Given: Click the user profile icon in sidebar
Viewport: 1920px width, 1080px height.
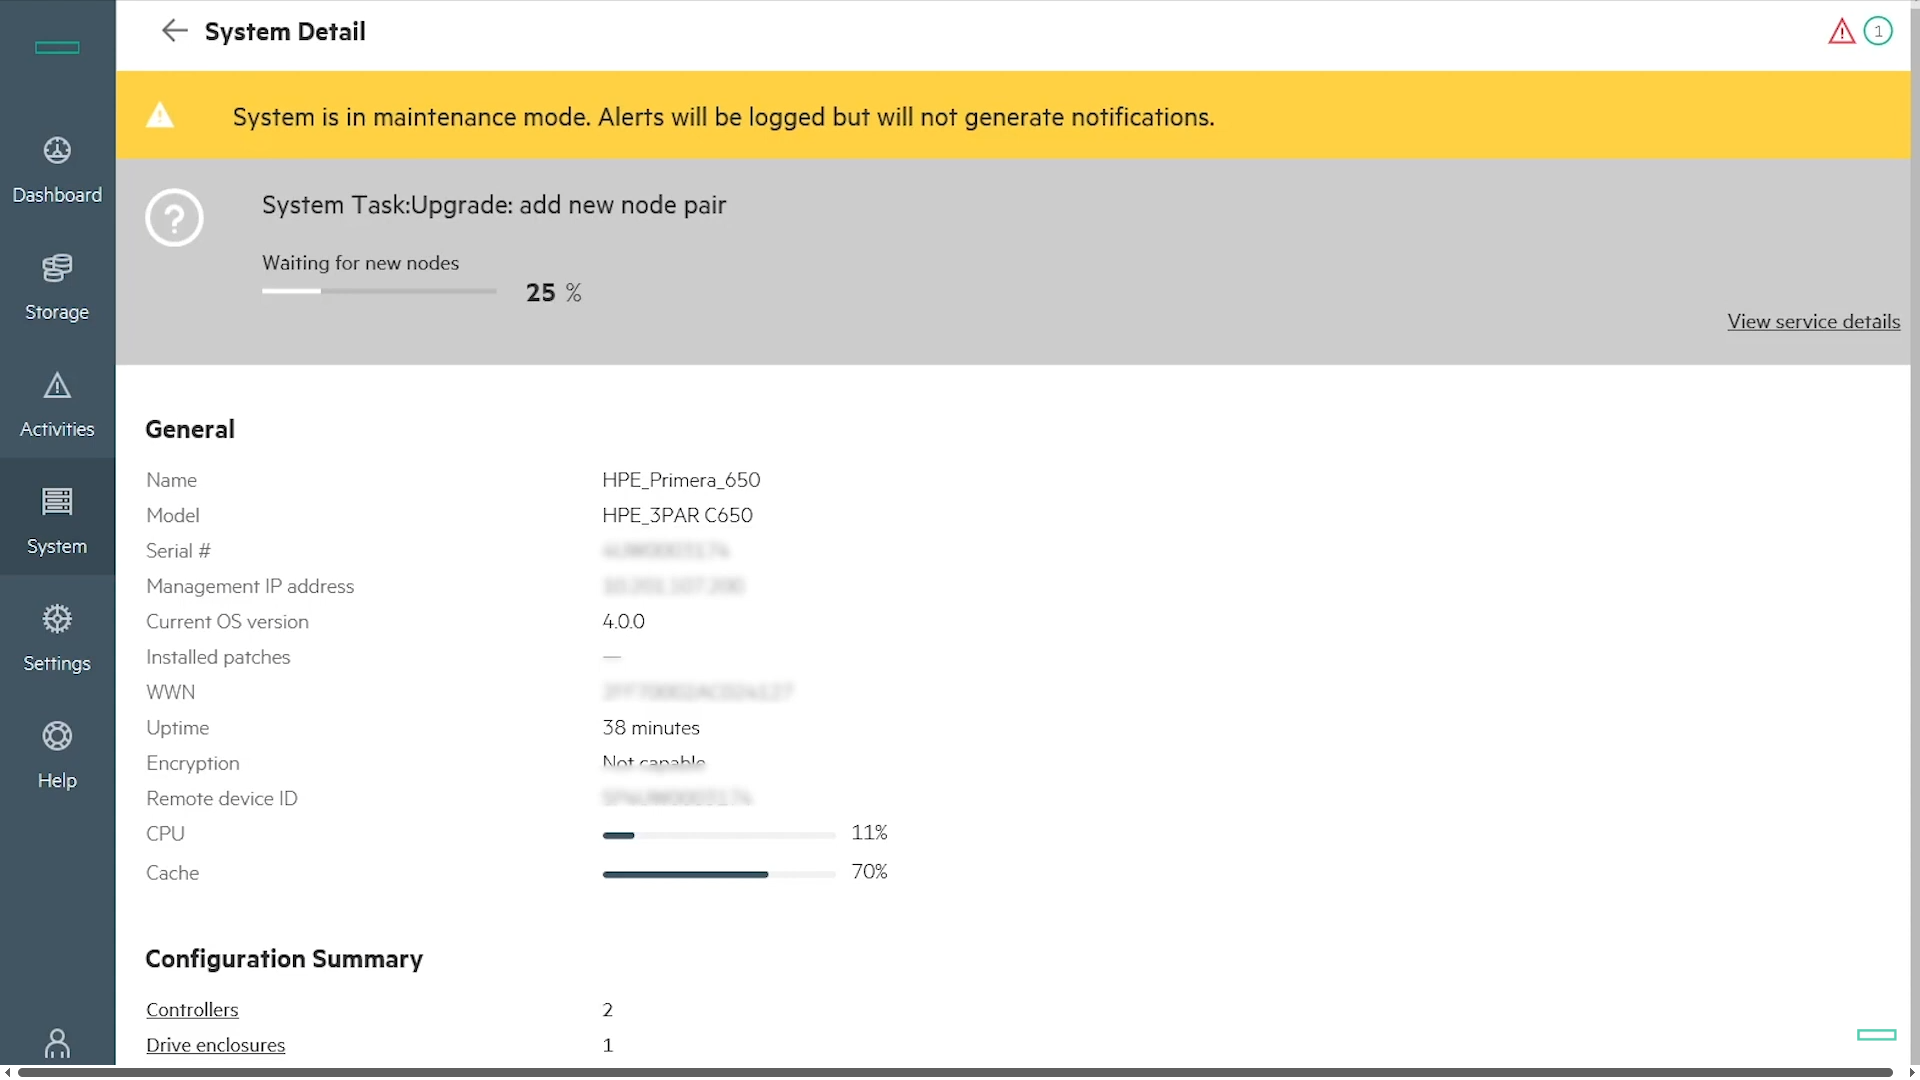Looking at the screenshot, I should [x=57, y=1043].
